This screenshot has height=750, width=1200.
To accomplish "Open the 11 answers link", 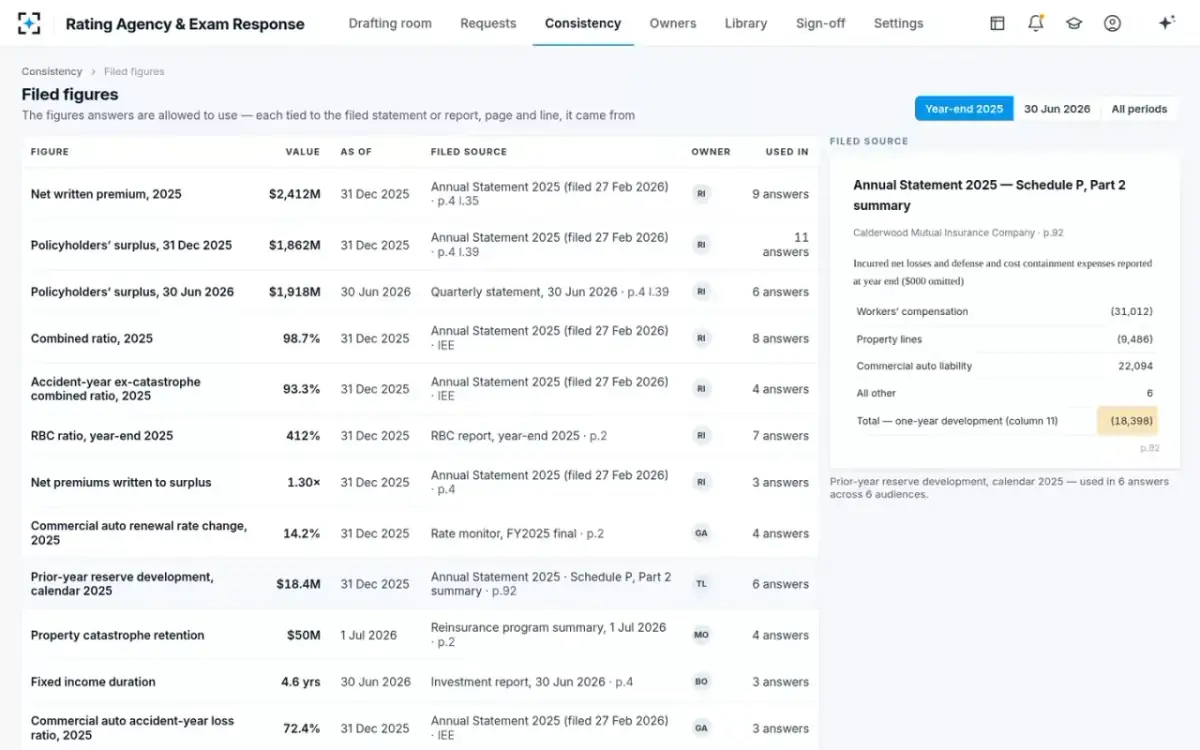I will (786, 245).
